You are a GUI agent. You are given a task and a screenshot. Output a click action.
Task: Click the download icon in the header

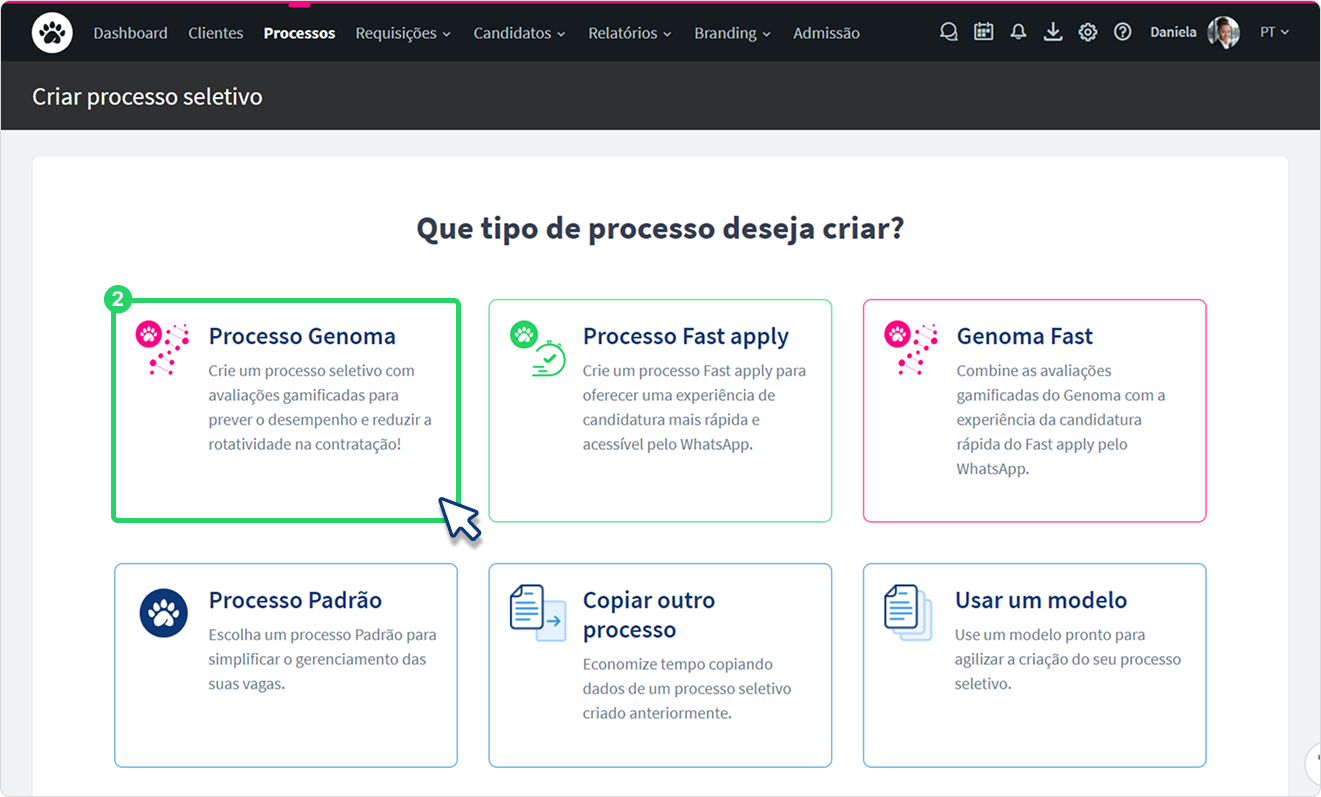click(x=1053, y=32)
